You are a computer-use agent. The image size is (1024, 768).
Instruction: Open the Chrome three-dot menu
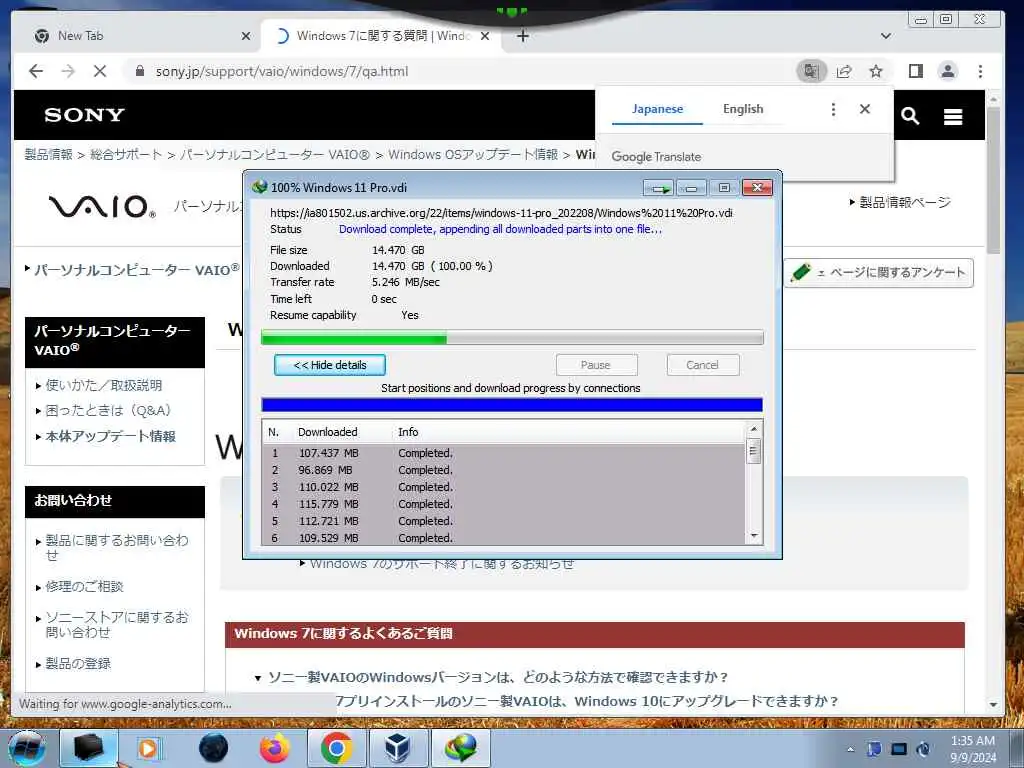point(980,71)
